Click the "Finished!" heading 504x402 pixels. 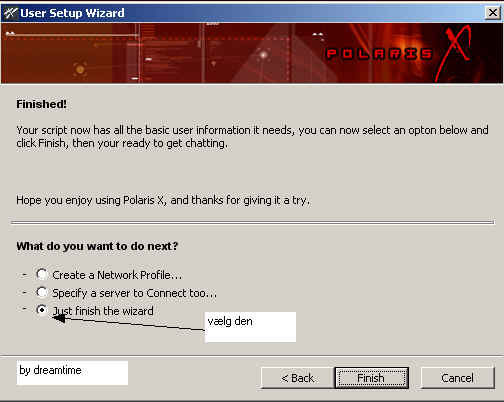[42, 104]
